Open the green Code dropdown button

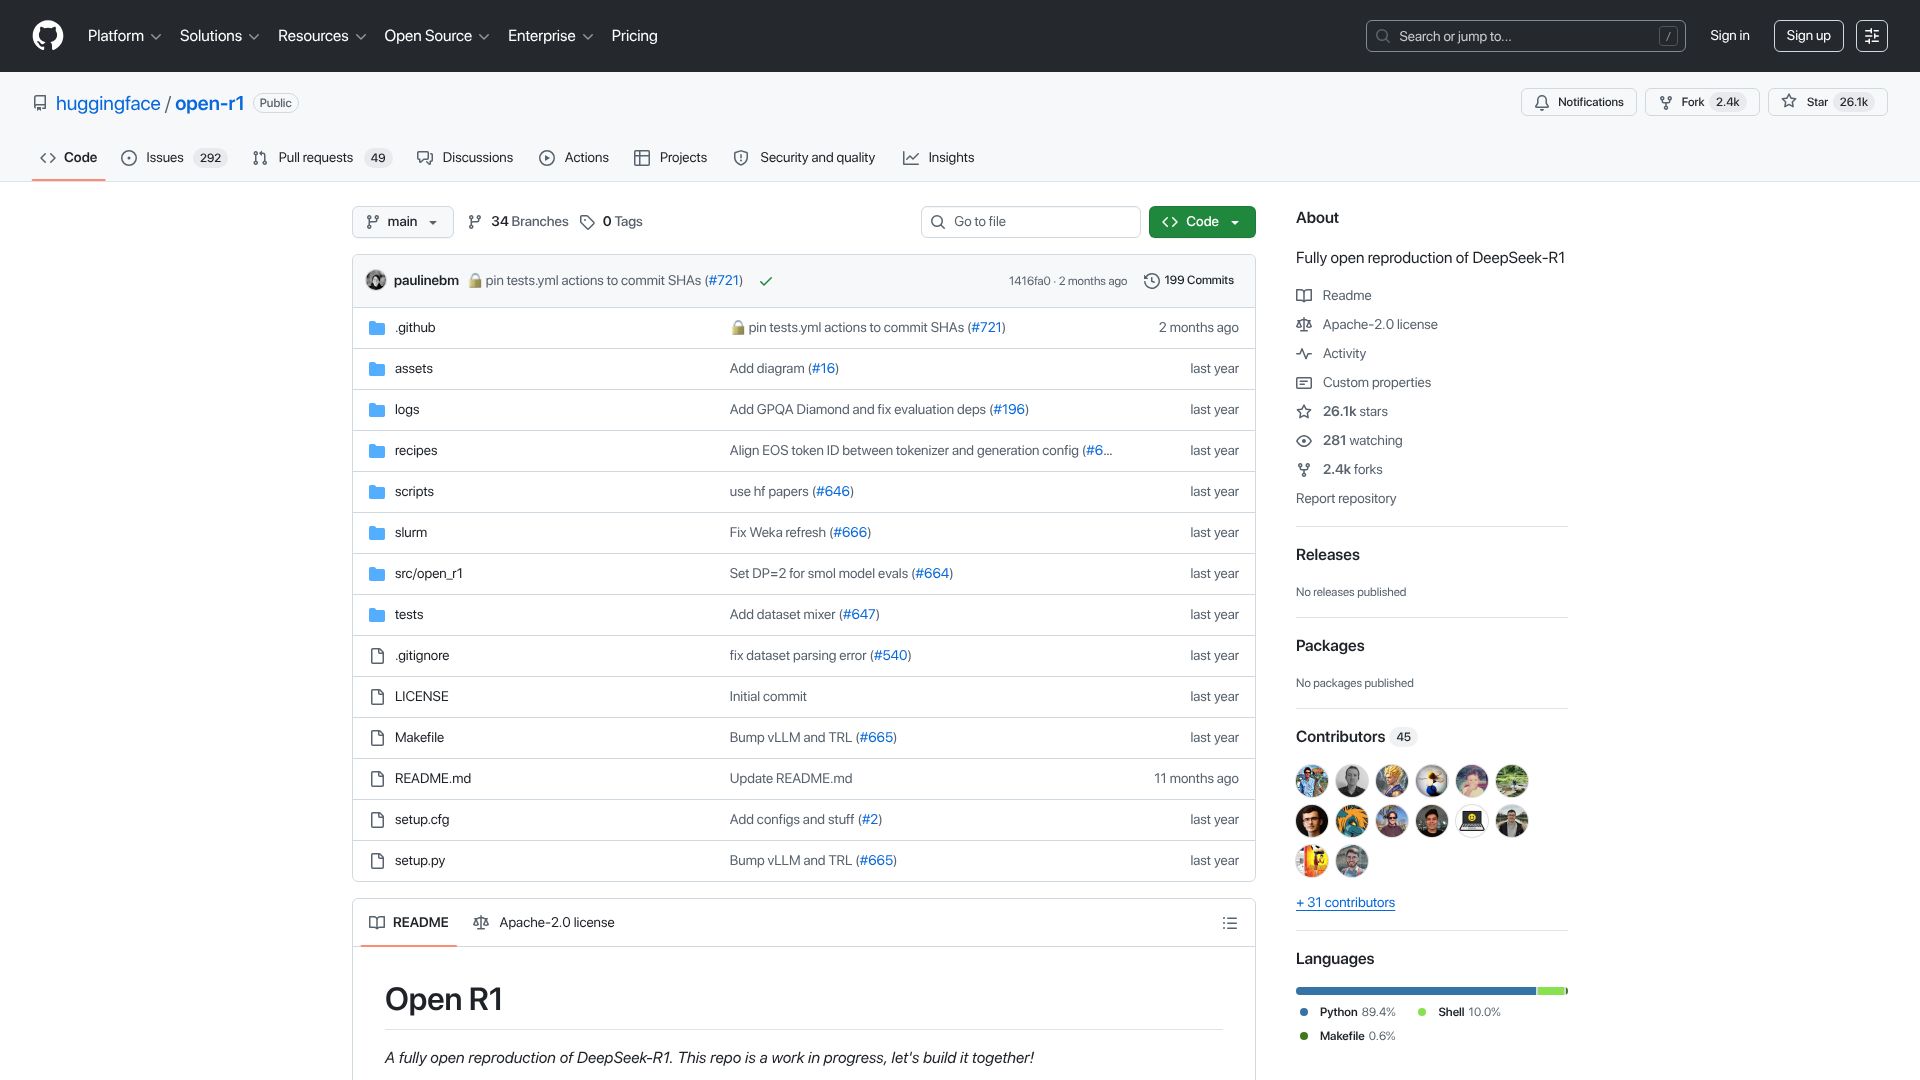[x=1202, y=222]
